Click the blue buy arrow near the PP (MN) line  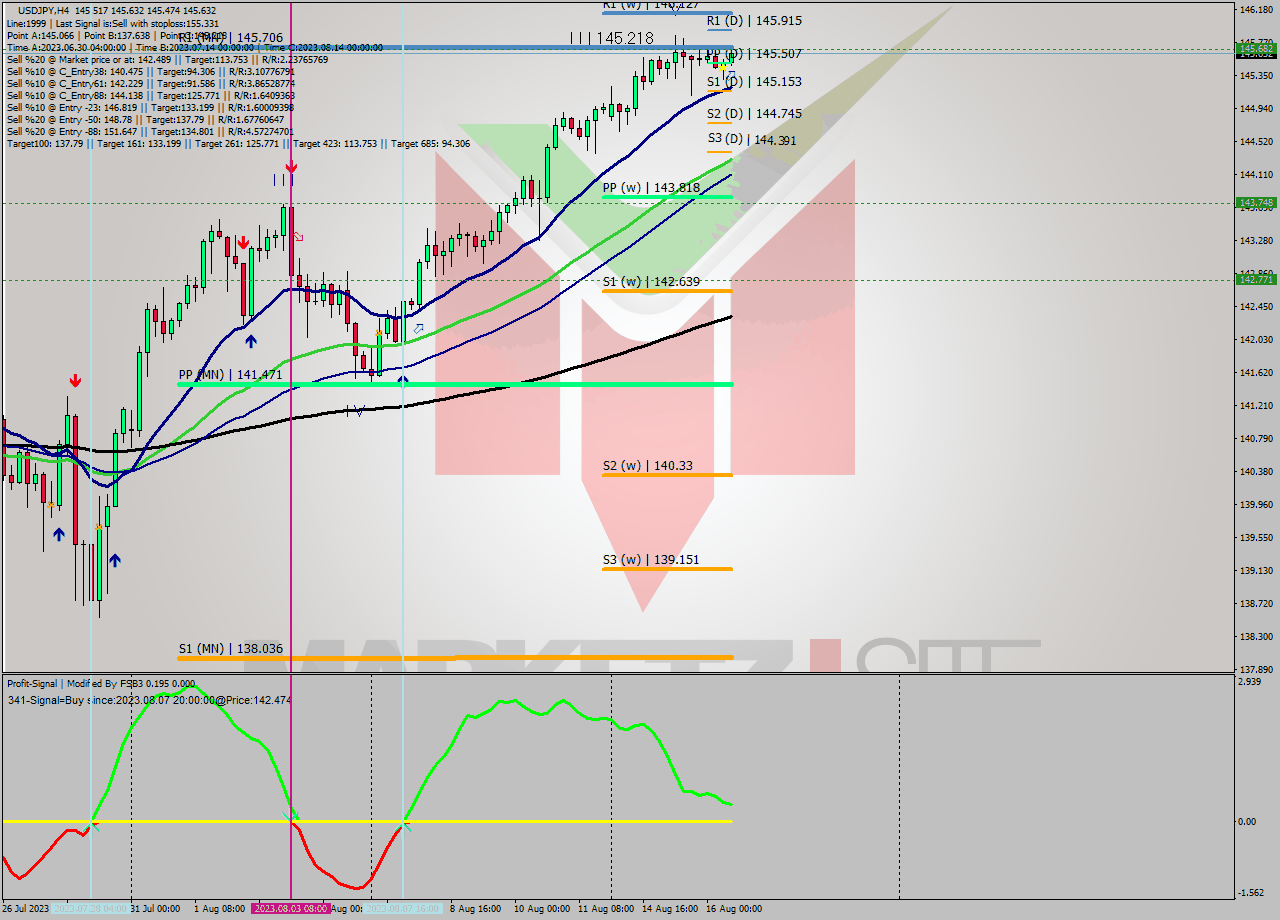(402, 381)
